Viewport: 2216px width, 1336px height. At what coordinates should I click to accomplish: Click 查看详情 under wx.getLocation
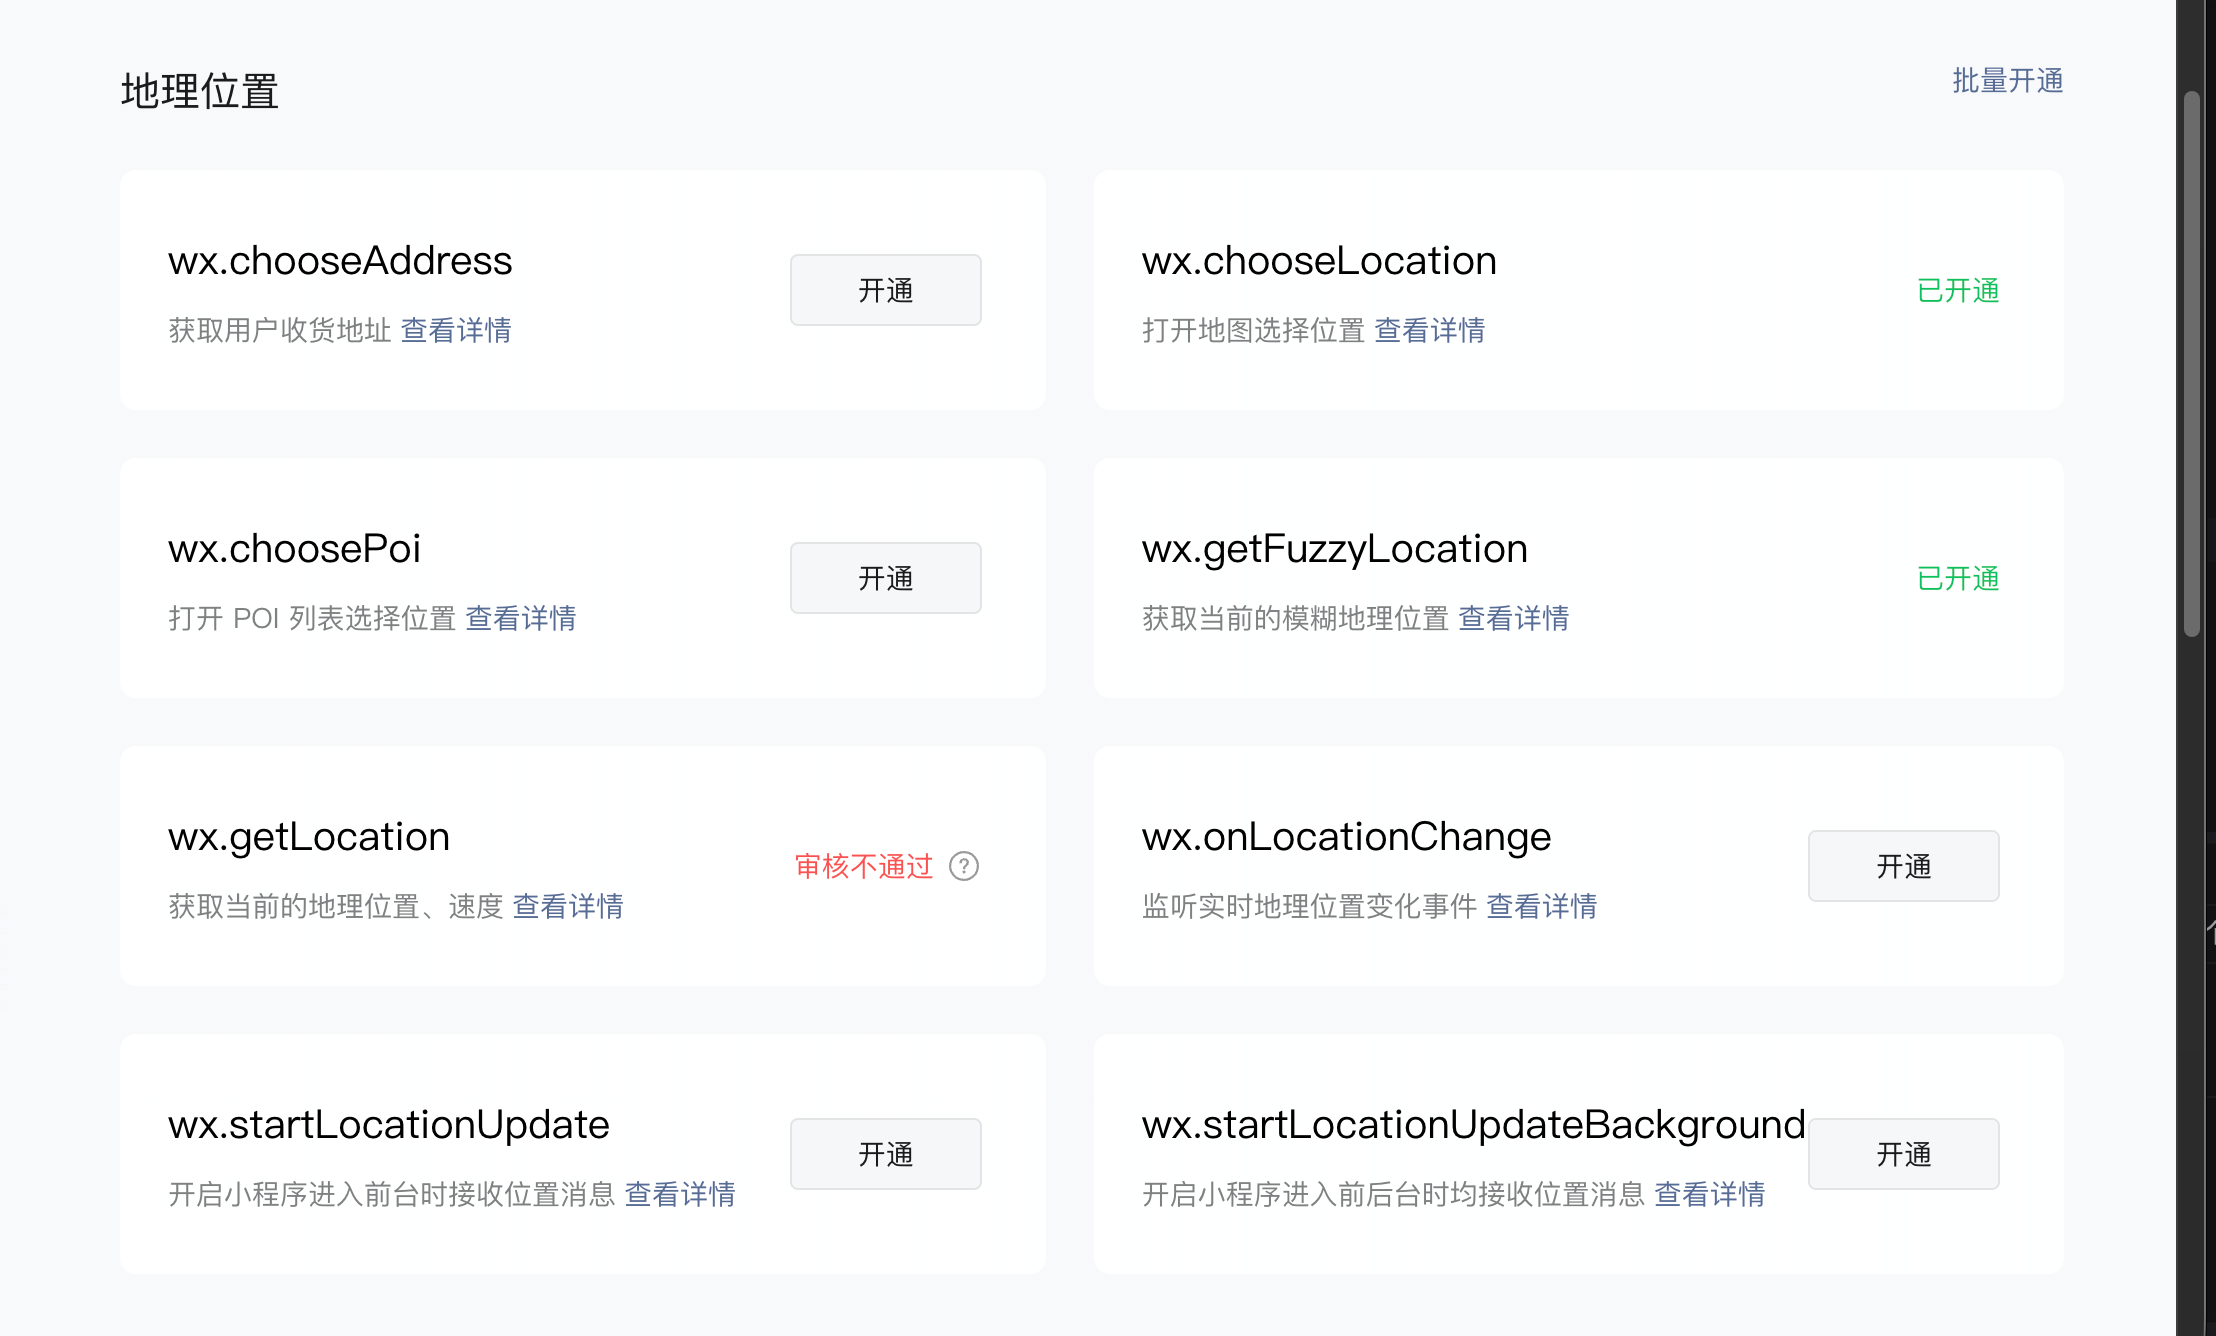click(x=567, y=906)
